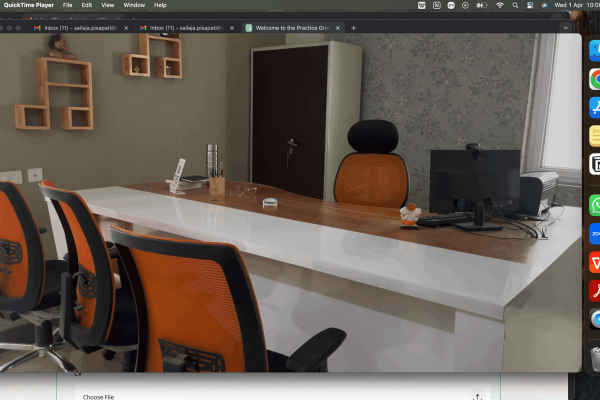Open the File menu
The image size is (600, 400).
[67, 5]
